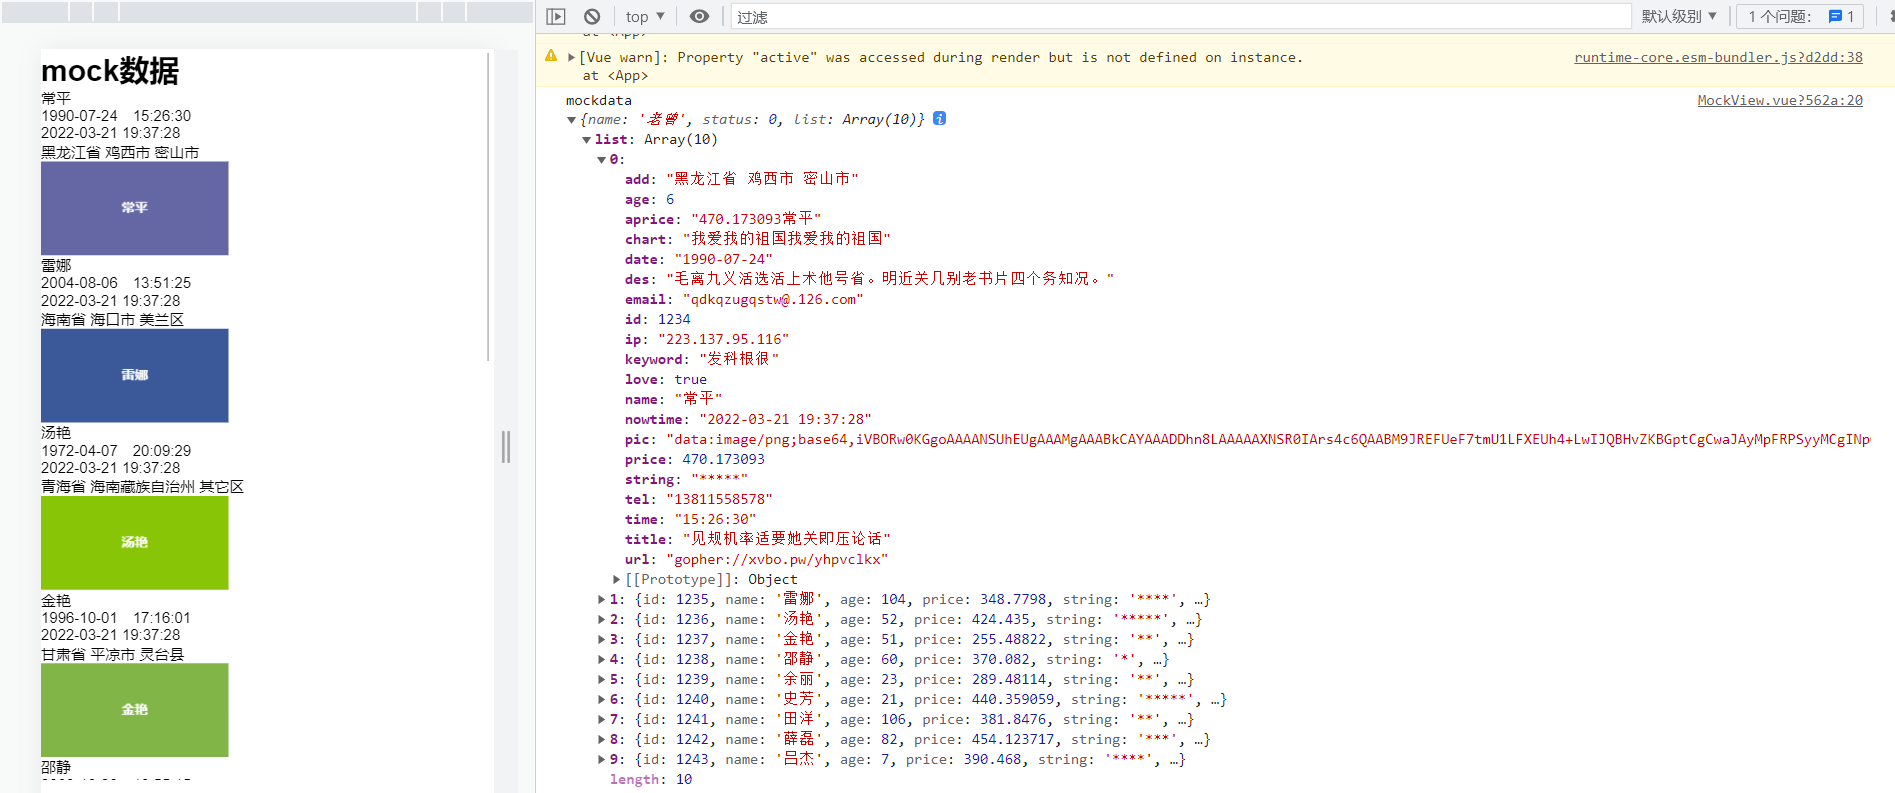1895x793 pixels.
Task: Expand list item 5 with id 1239
Action: (601, 679)
